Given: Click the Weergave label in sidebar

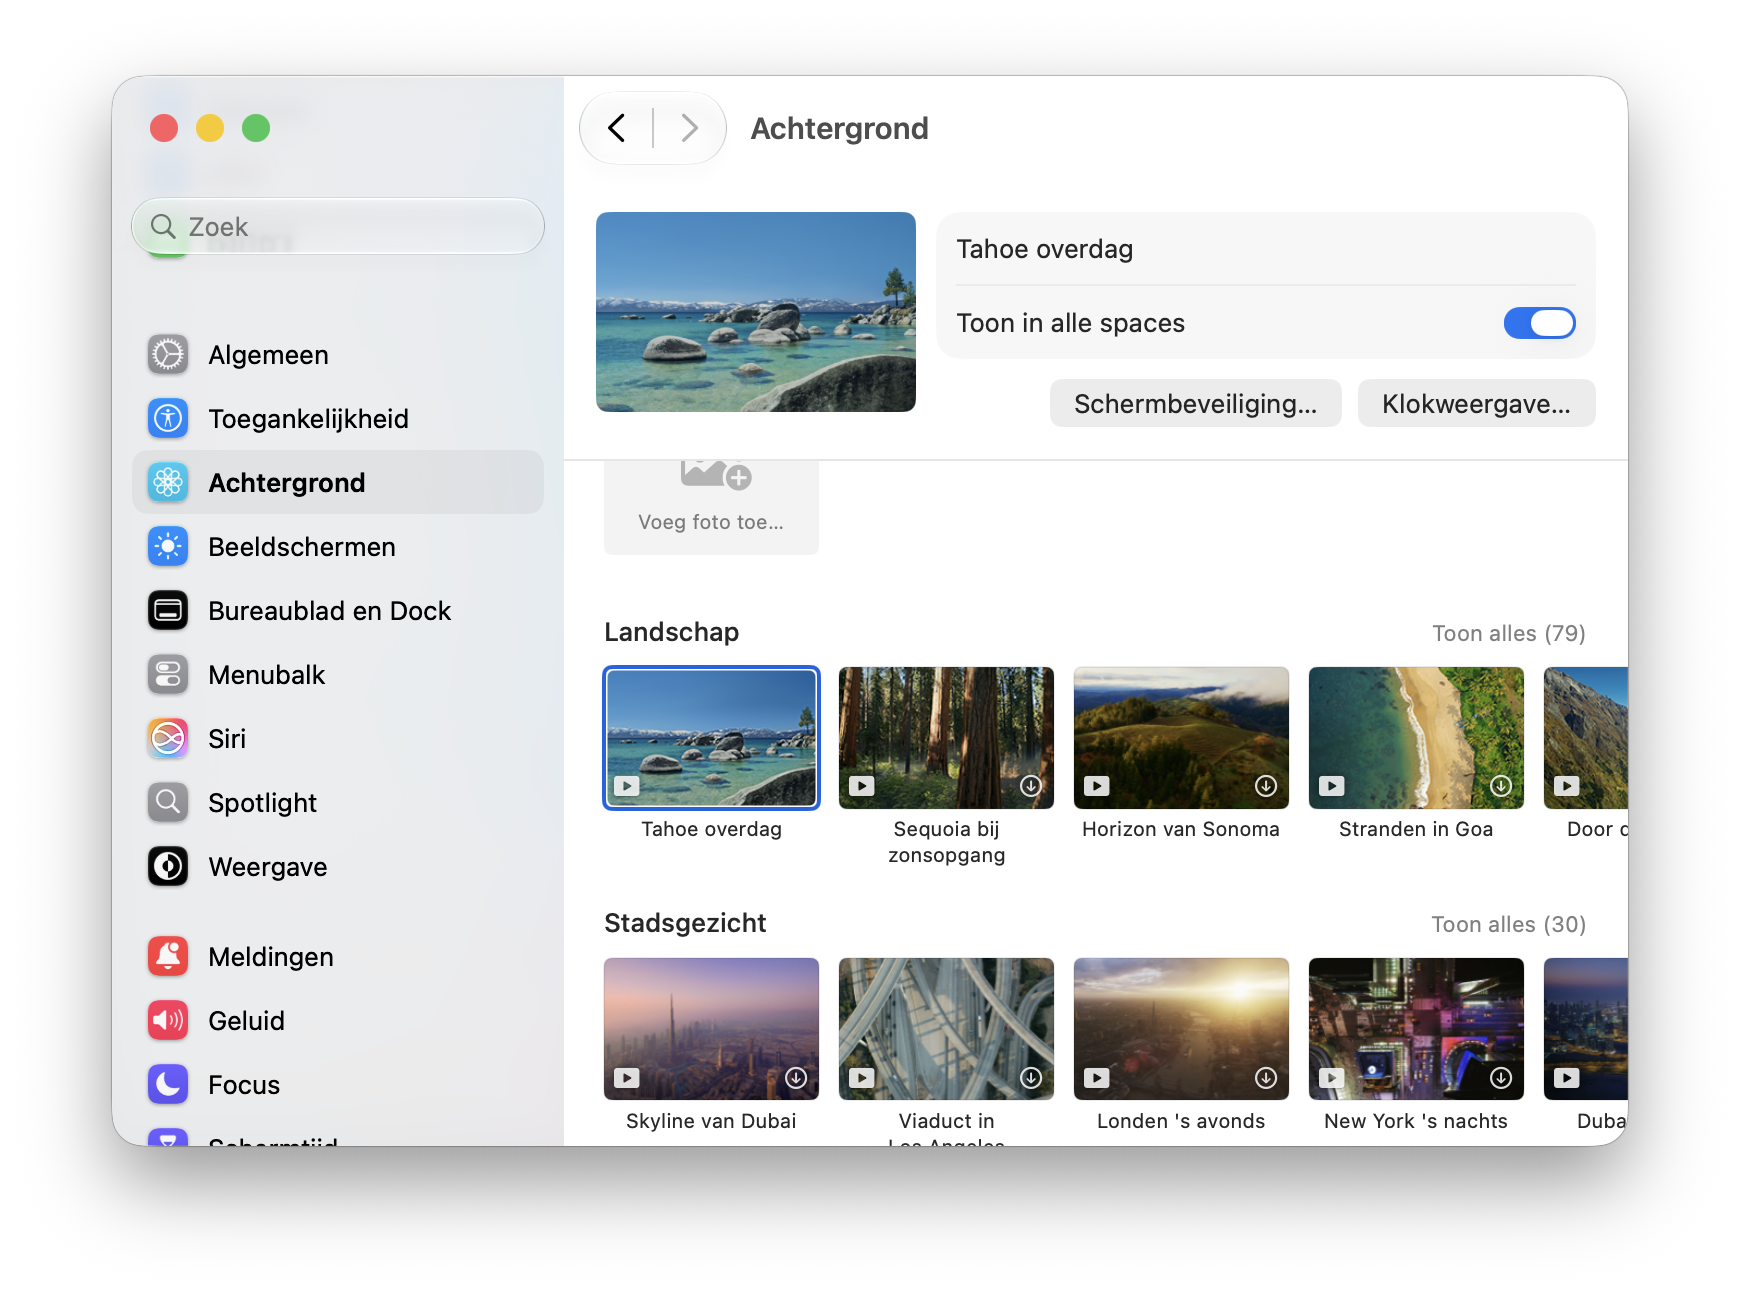Looking at the screenshot, I should (268, 867).
